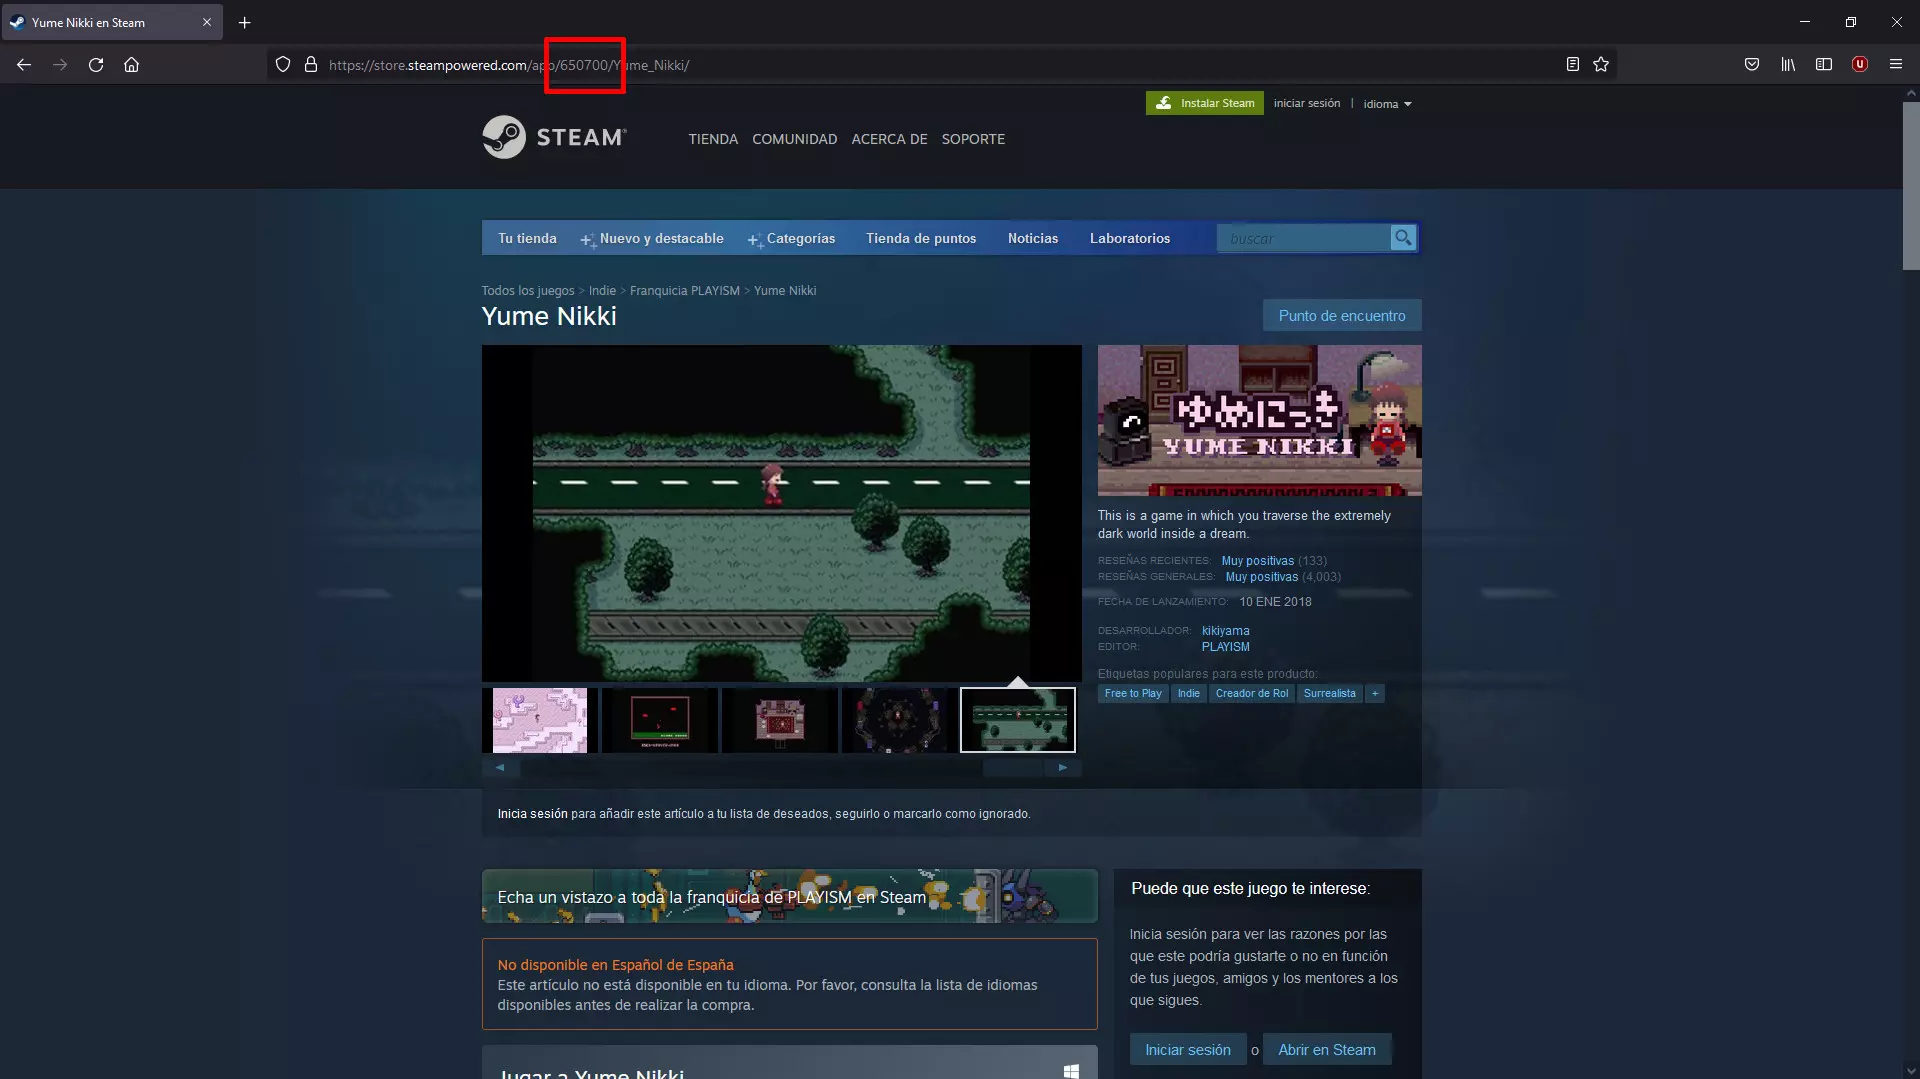Open tracking protection shield info
1920x1079 pixels.
[283, 65]
